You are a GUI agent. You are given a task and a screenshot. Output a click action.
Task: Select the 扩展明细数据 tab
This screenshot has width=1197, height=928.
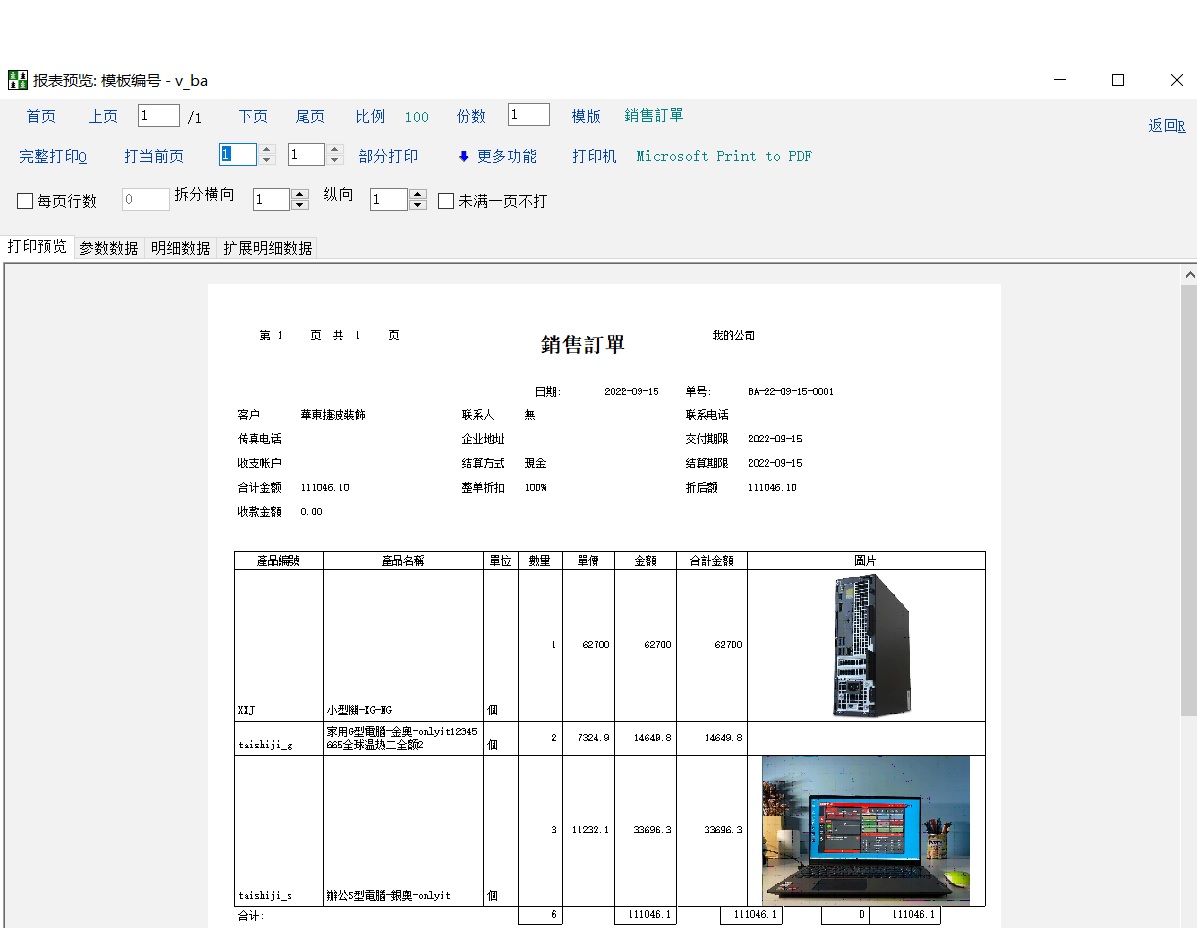(267, 248)
